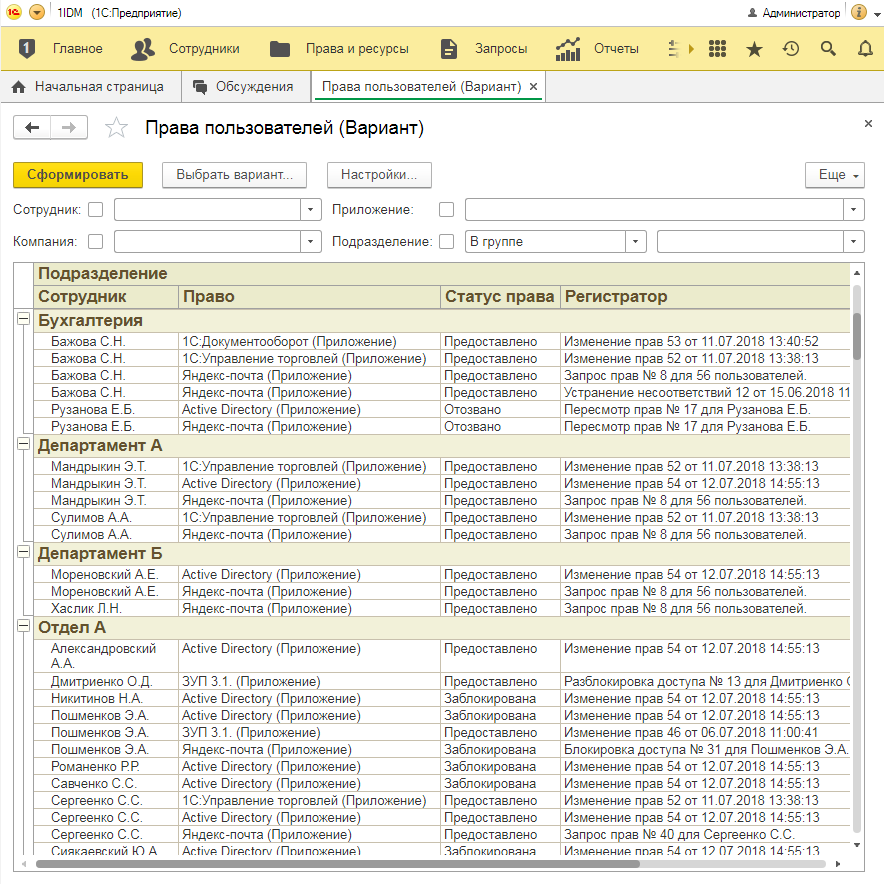Image resolution: width=884 pixels, height=884 pixels.
Task: Click the search magnifier icon
Action: point(828,48)
